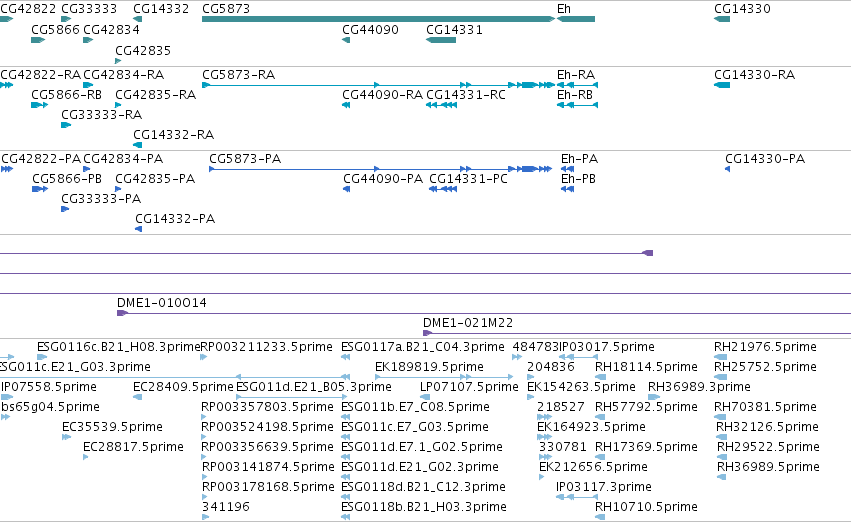Open transcript CG14331-RC label
This screenshot has height=522, width=851.
point(466,94)
